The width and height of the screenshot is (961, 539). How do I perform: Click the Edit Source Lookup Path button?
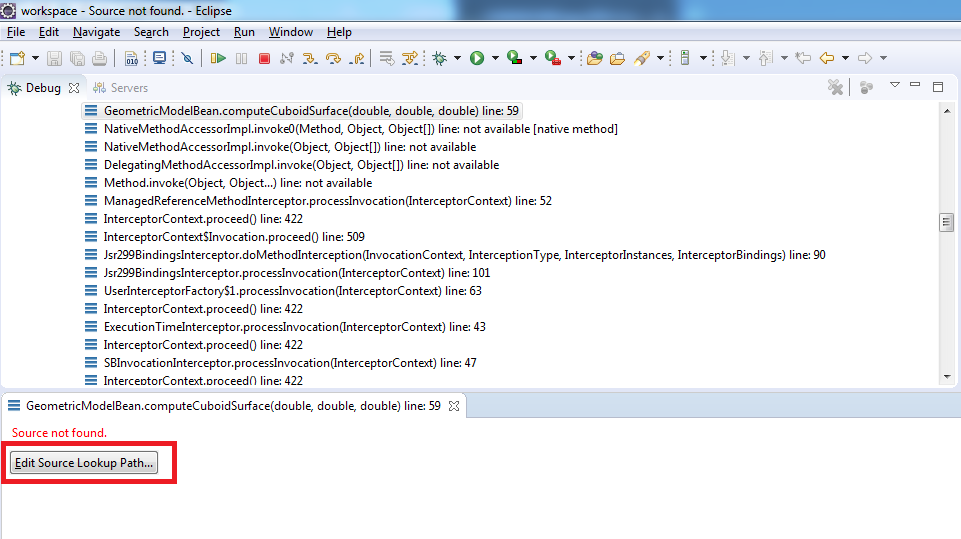coord(84,463)
